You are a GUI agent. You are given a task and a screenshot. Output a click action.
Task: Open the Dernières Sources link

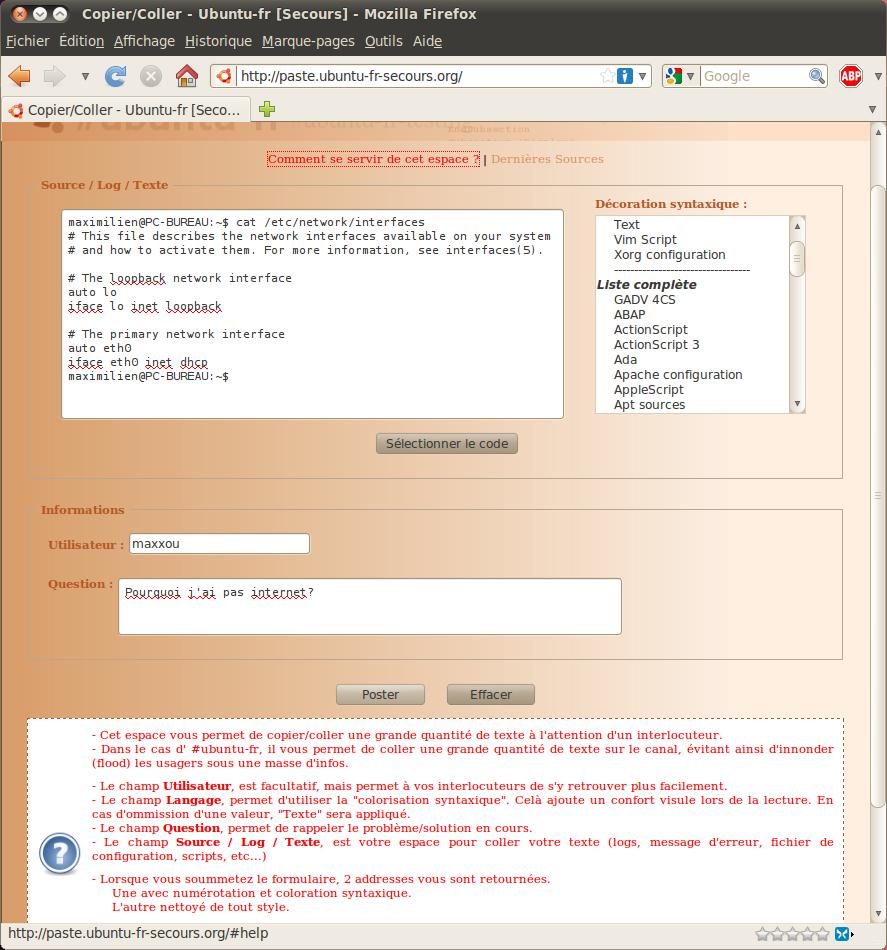pyautogui.click(x=547, y=159)
